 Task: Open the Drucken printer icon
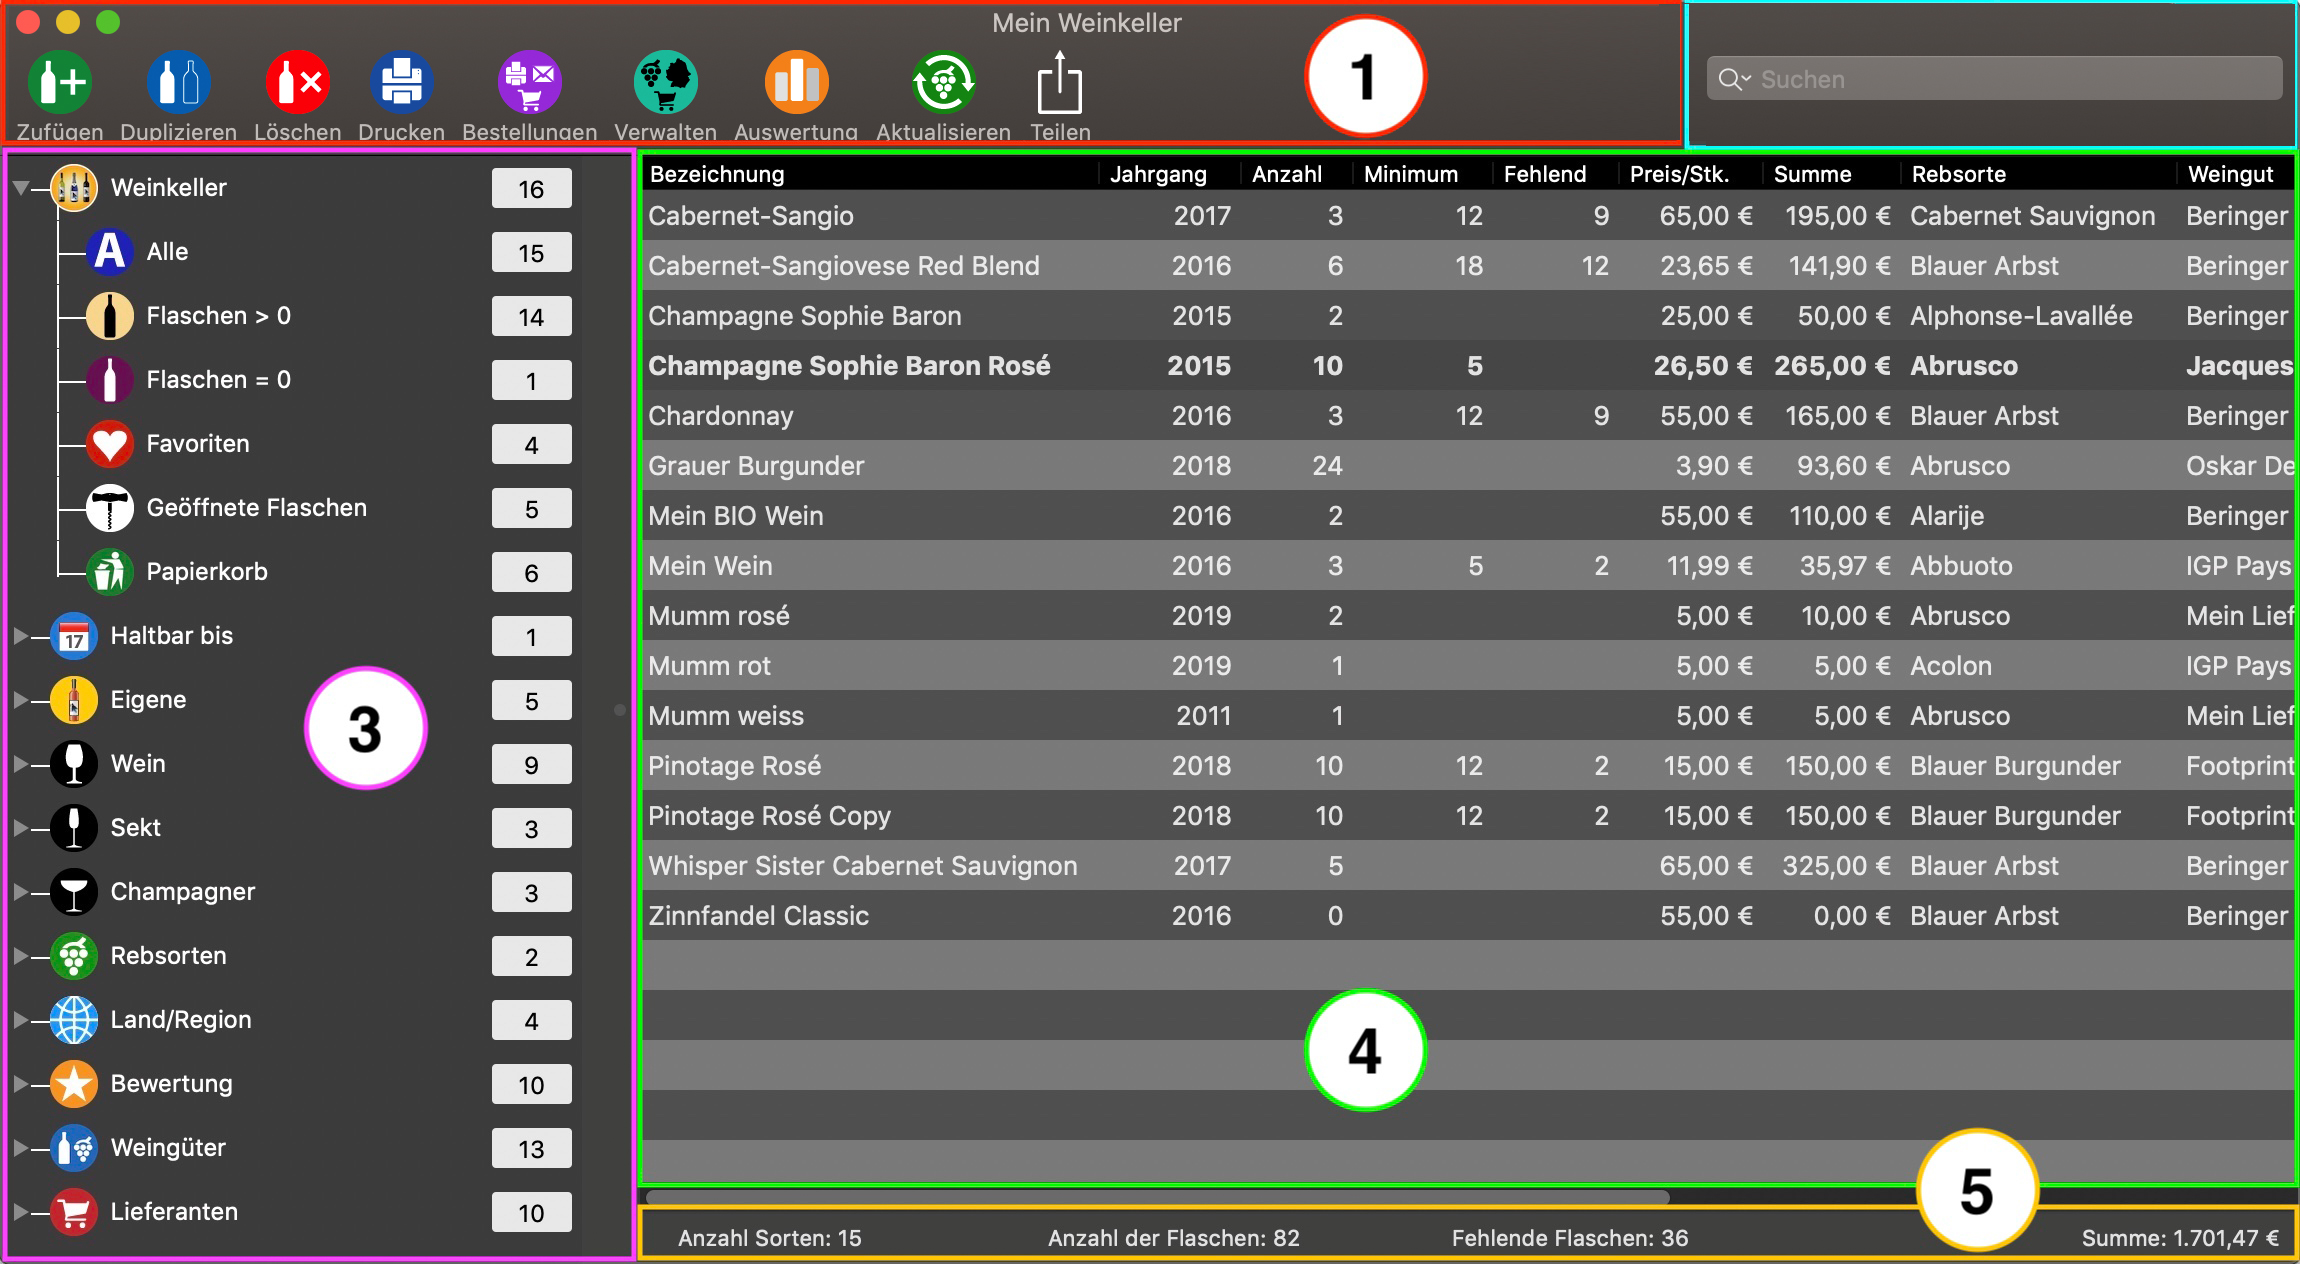[402, 82]
